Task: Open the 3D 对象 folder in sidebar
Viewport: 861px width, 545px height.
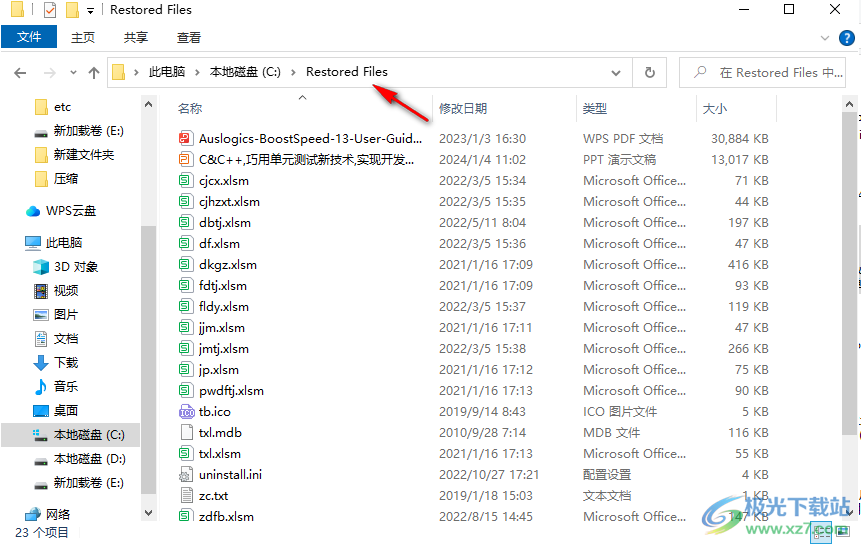Action: pos(76,267)
